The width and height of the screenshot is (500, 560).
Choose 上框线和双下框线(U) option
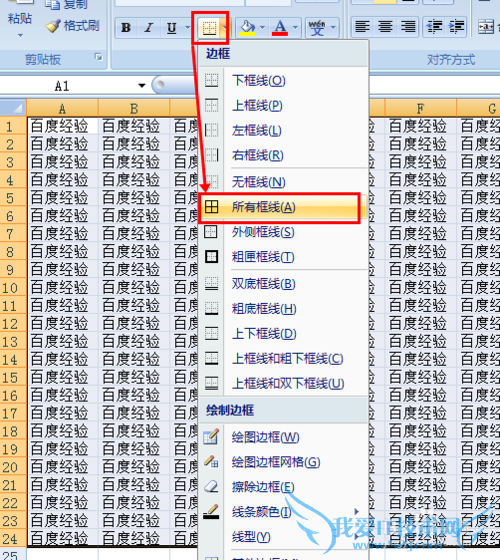(283, 384)
